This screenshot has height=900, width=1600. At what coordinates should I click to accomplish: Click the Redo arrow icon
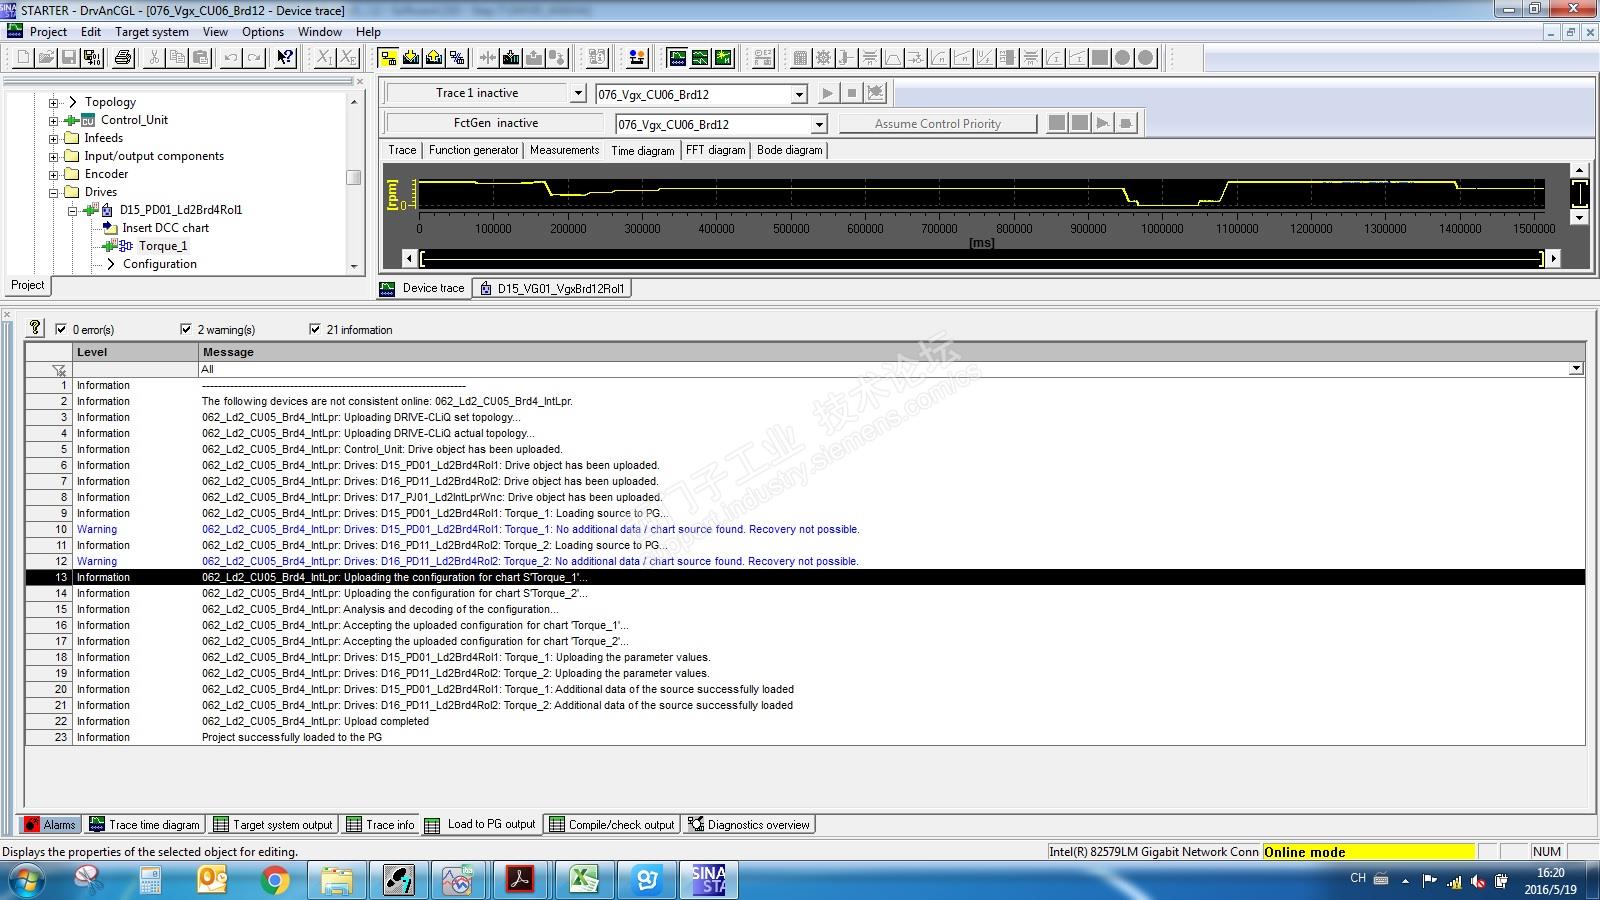[x=254, y=58]
